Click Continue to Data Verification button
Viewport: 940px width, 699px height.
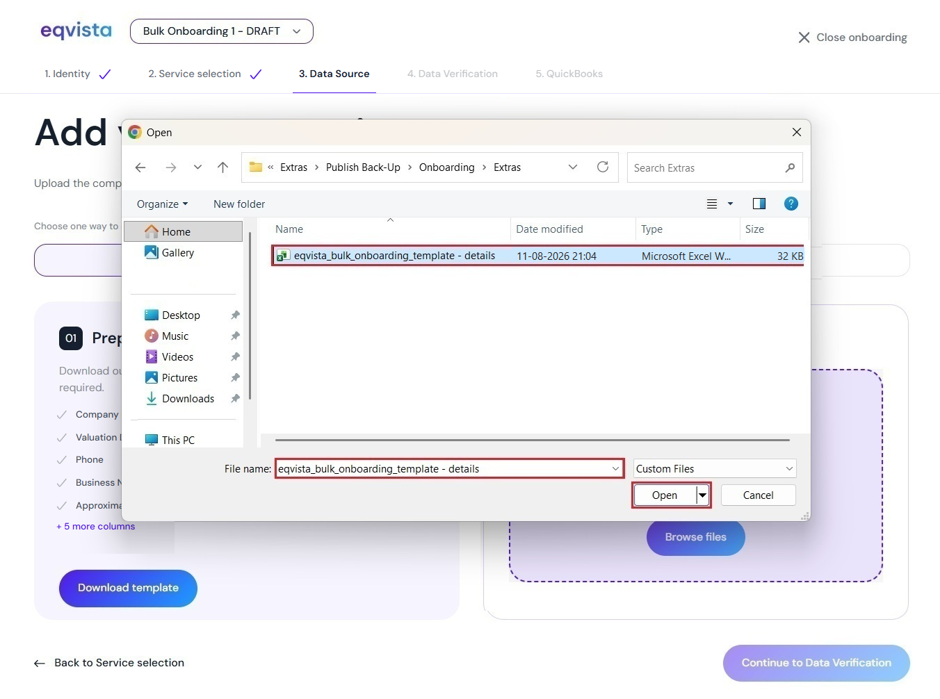(816, 663)
